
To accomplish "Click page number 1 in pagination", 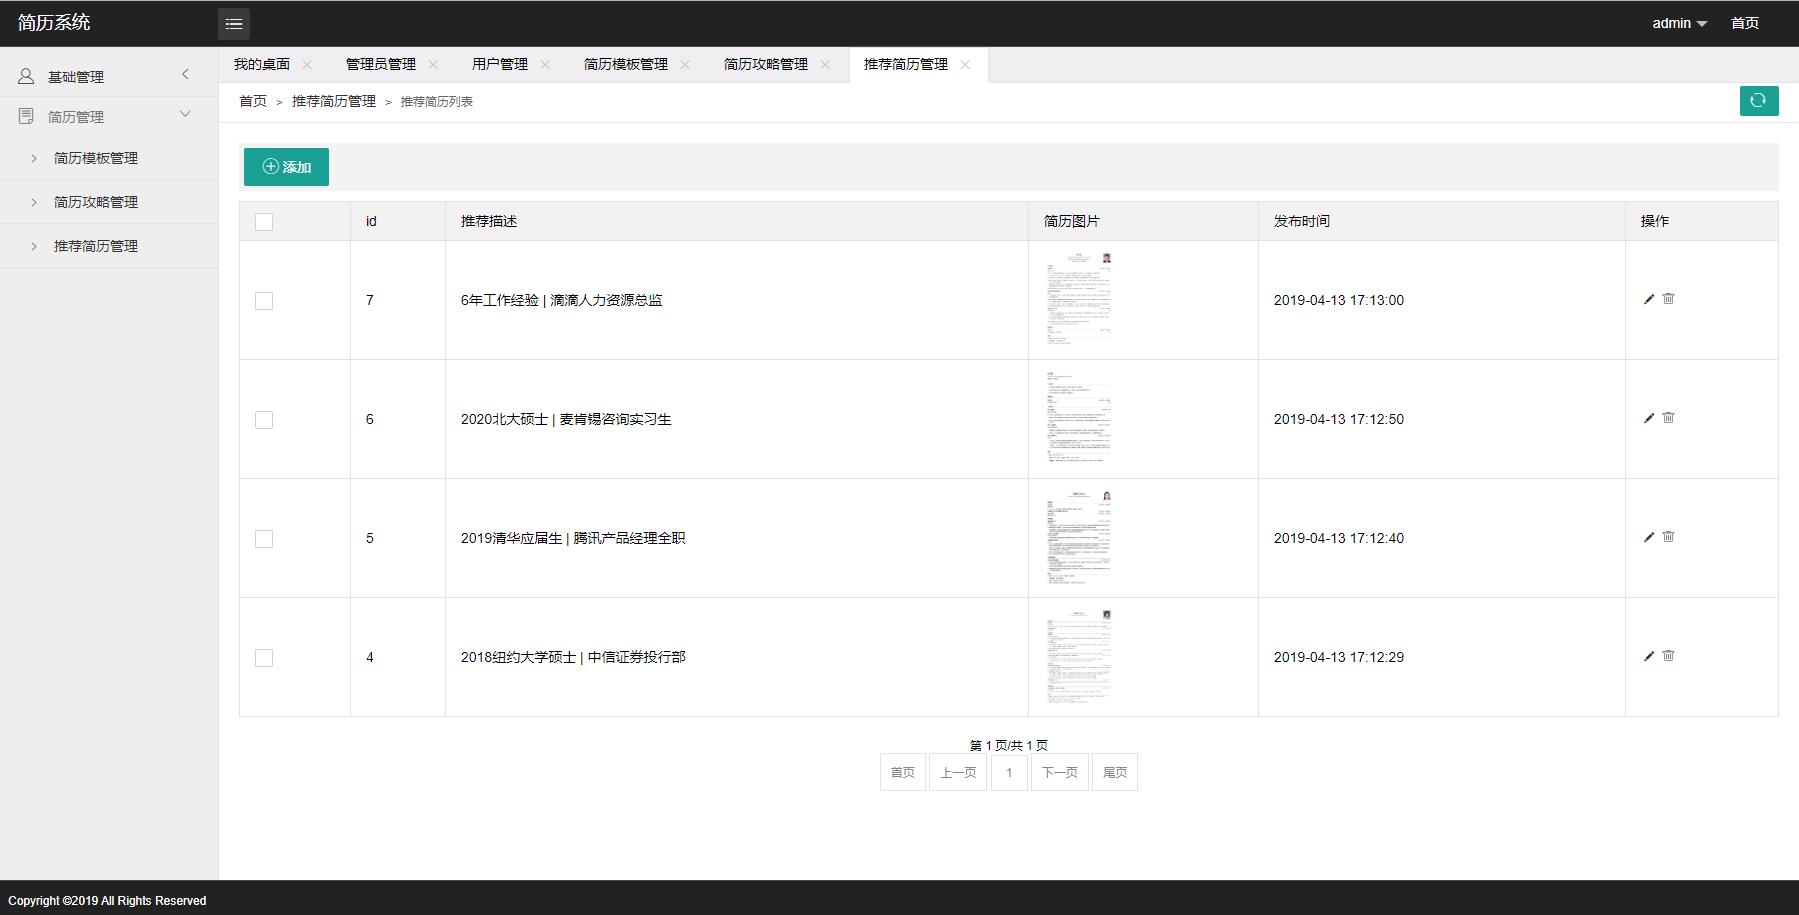I will pos(1009,772).
